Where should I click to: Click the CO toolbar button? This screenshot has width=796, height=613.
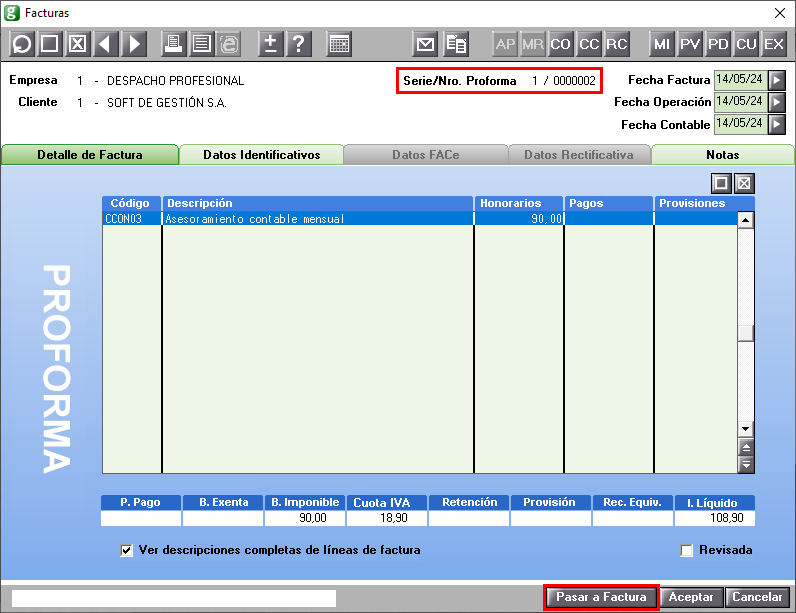(x=560, y=44)
